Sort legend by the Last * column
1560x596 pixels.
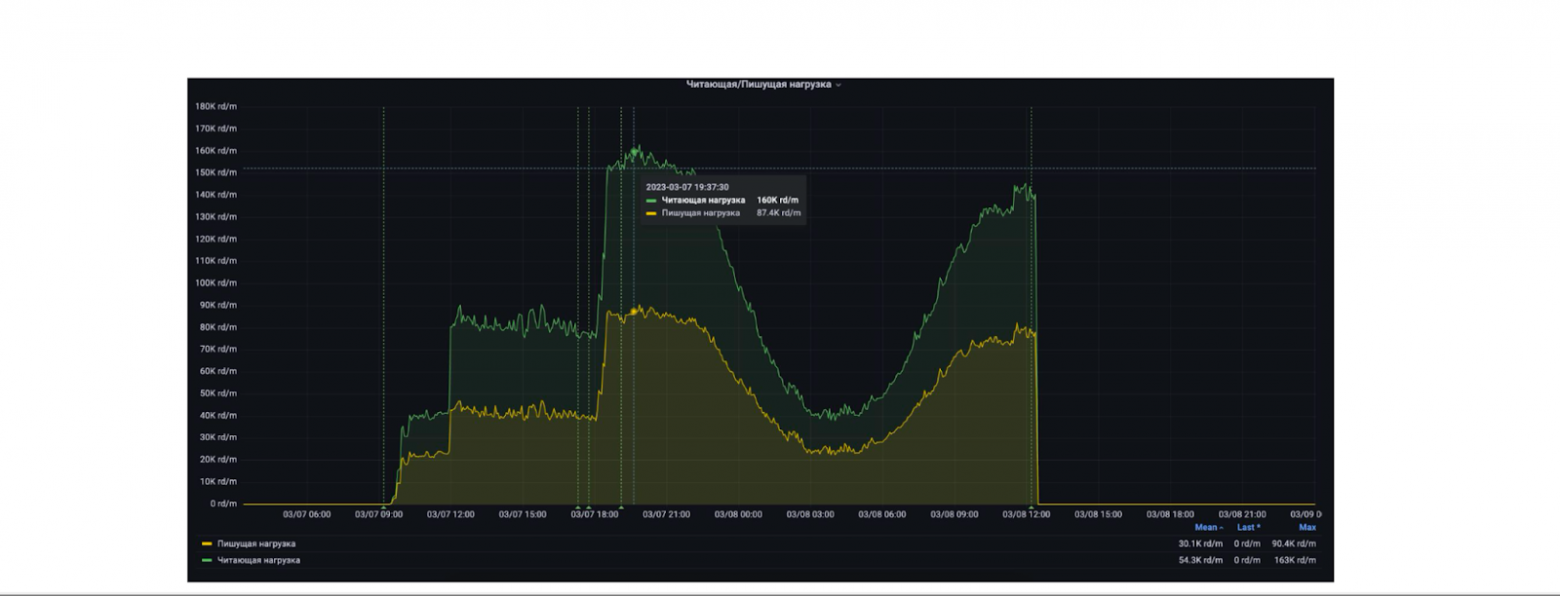coord(1248,527)
